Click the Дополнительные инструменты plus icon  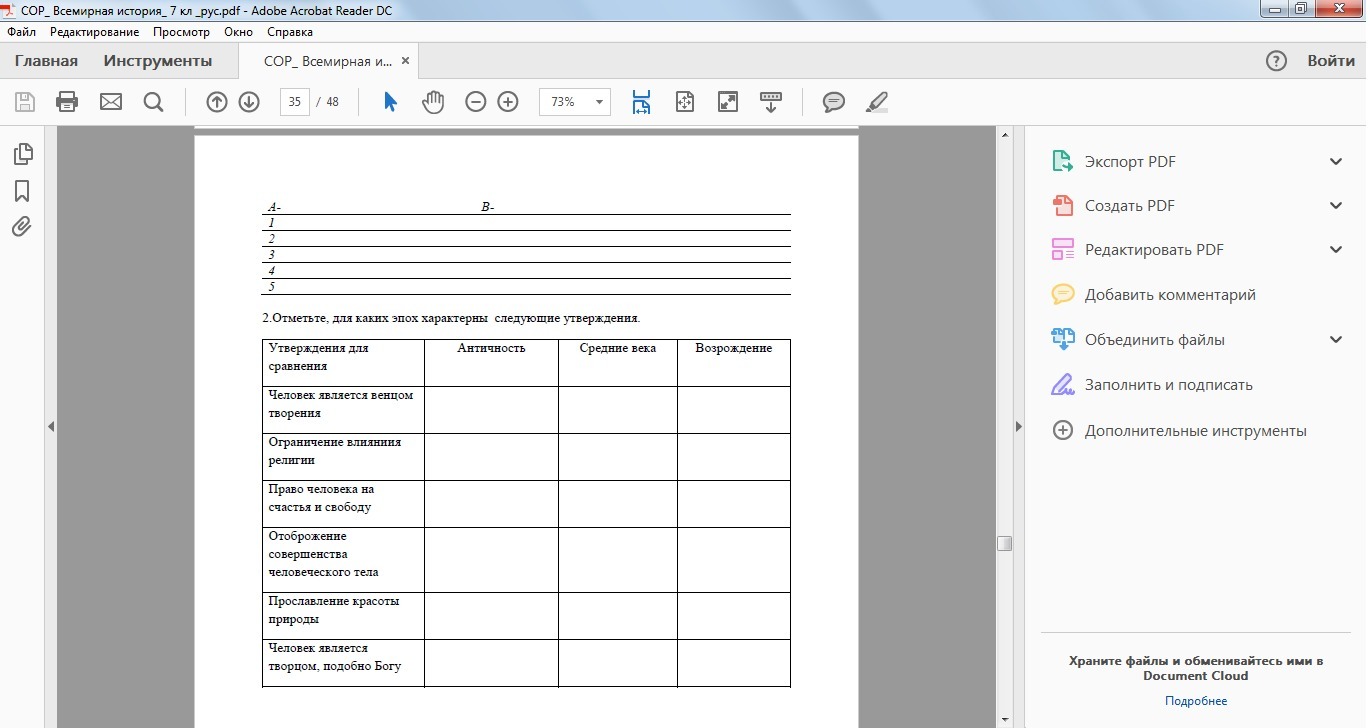click(1063, 431)
